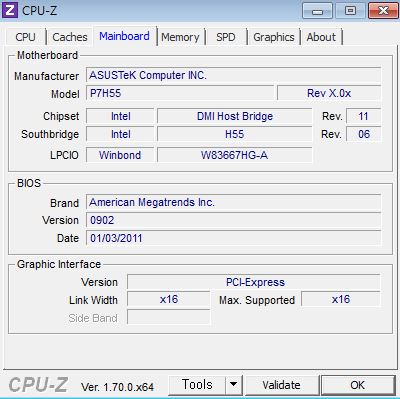Minimize the CPU-Z window
Screen dimensions: 400x399
[317, 11]
